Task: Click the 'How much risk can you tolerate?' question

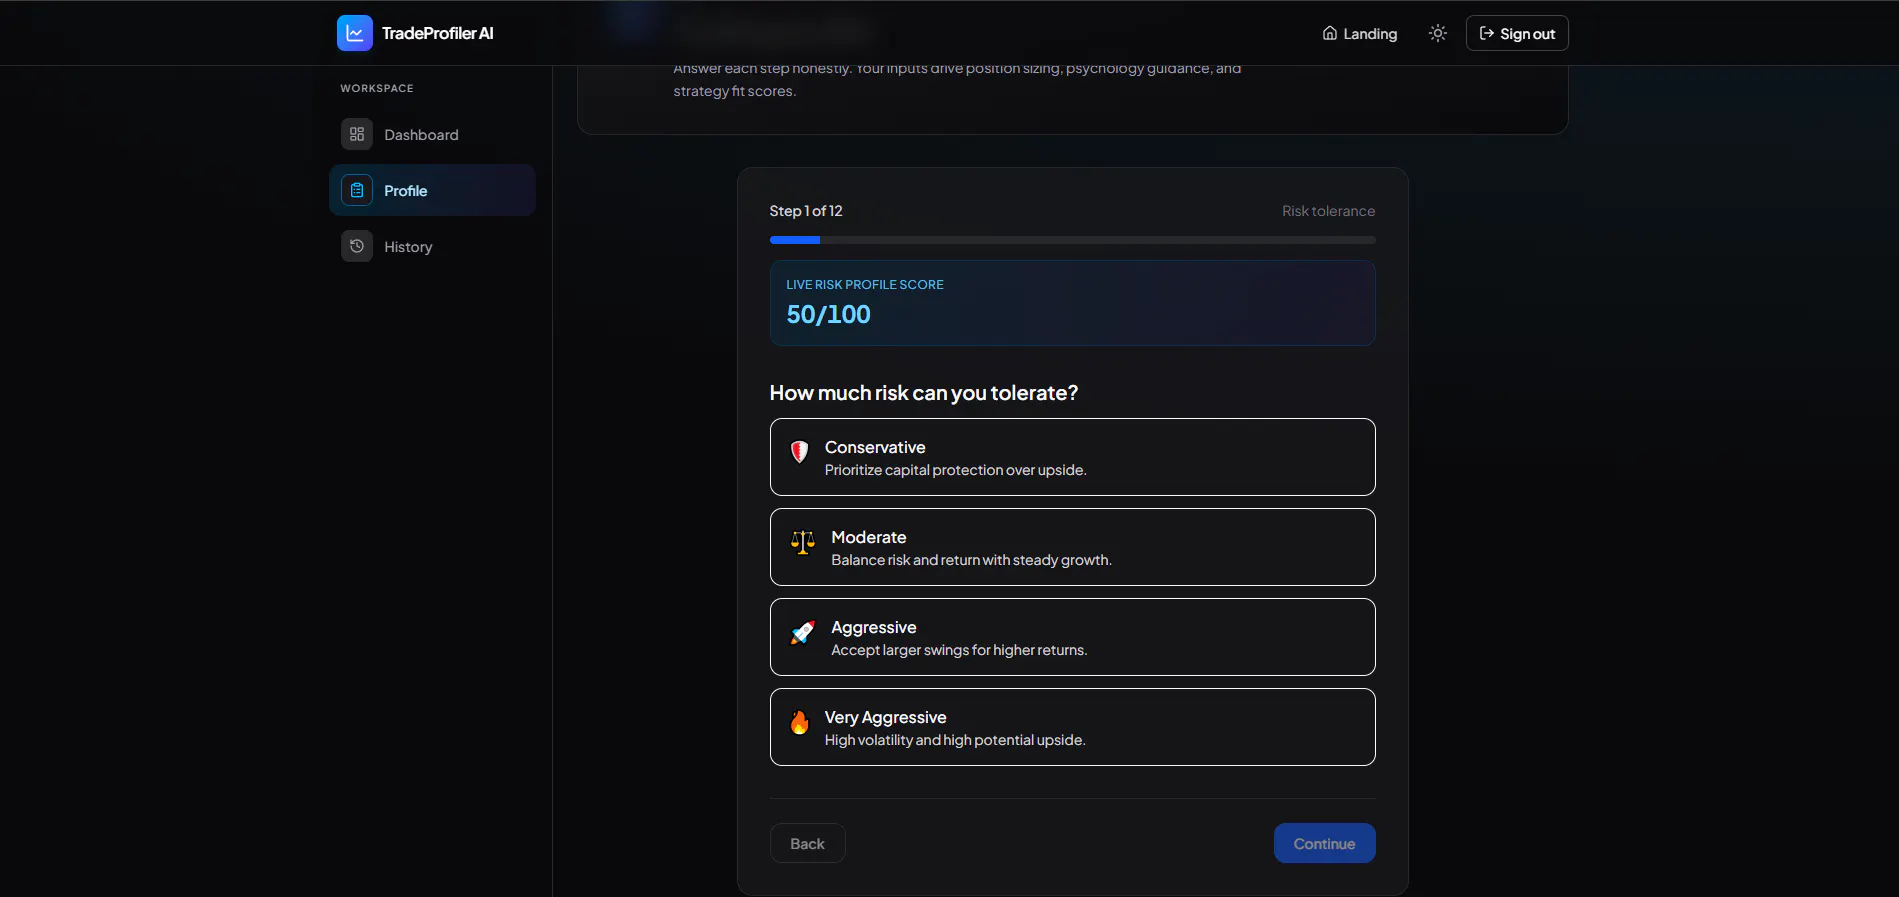Action: 924,393
